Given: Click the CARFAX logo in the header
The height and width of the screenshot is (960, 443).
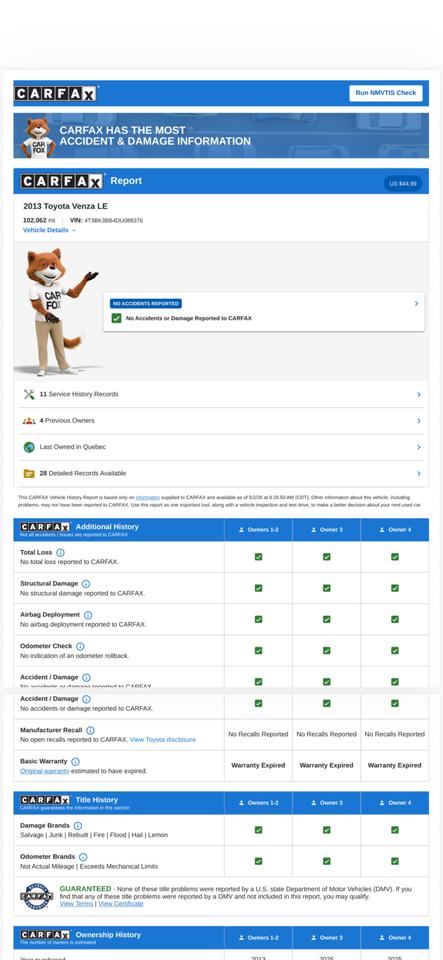Looking at the screenshot, I should pyautogui.click(x=56, y=94).
